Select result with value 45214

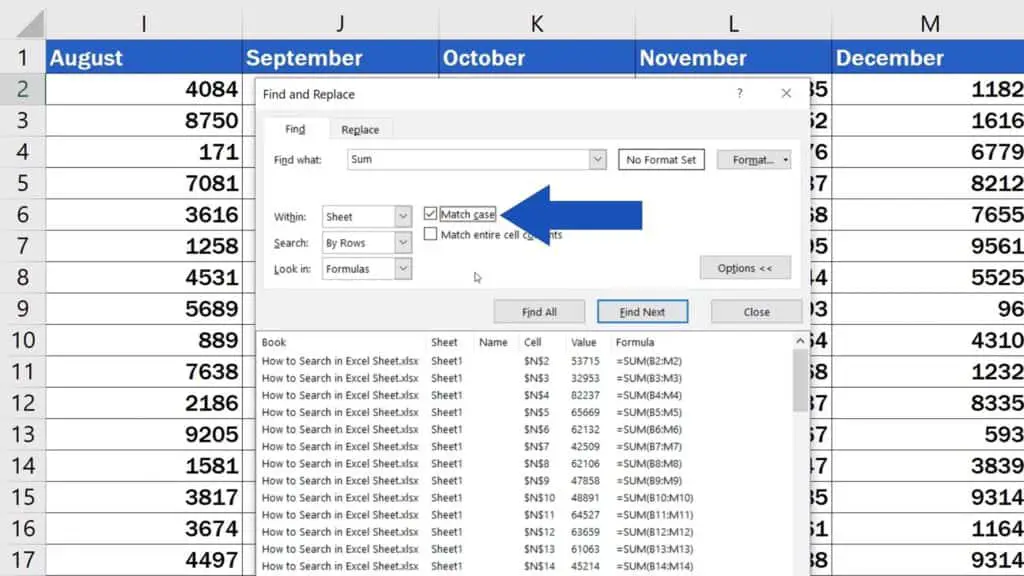point(526,566)
